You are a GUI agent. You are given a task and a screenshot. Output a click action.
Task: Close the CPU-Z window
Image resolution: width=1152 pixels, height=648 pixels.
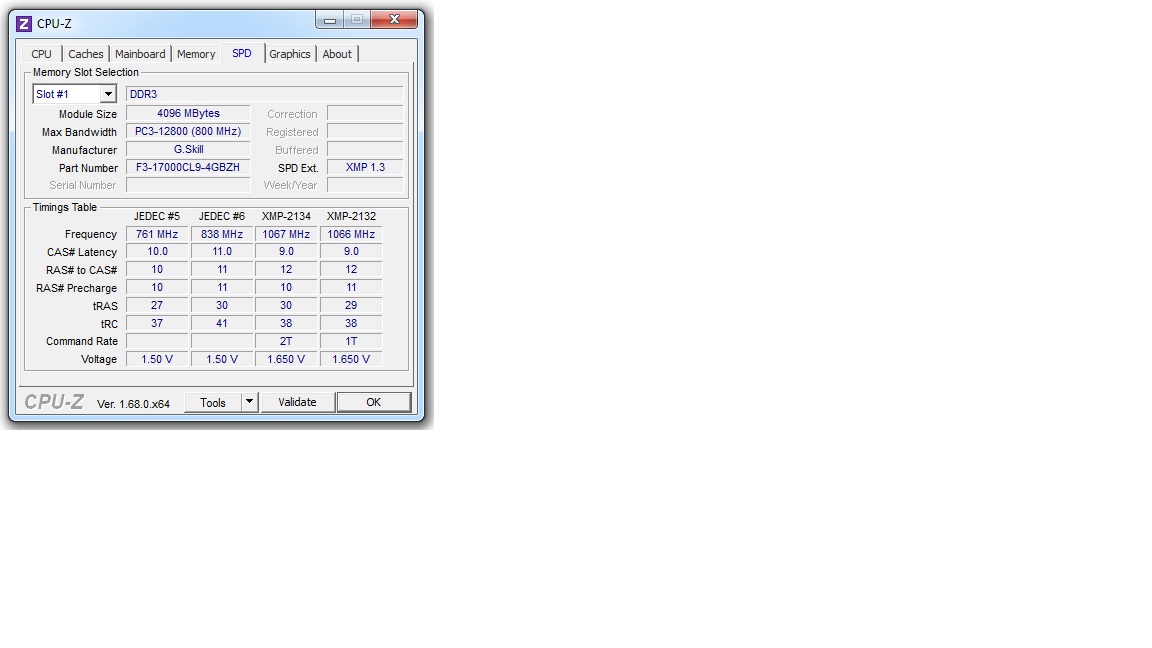click(x=394, y=20)
